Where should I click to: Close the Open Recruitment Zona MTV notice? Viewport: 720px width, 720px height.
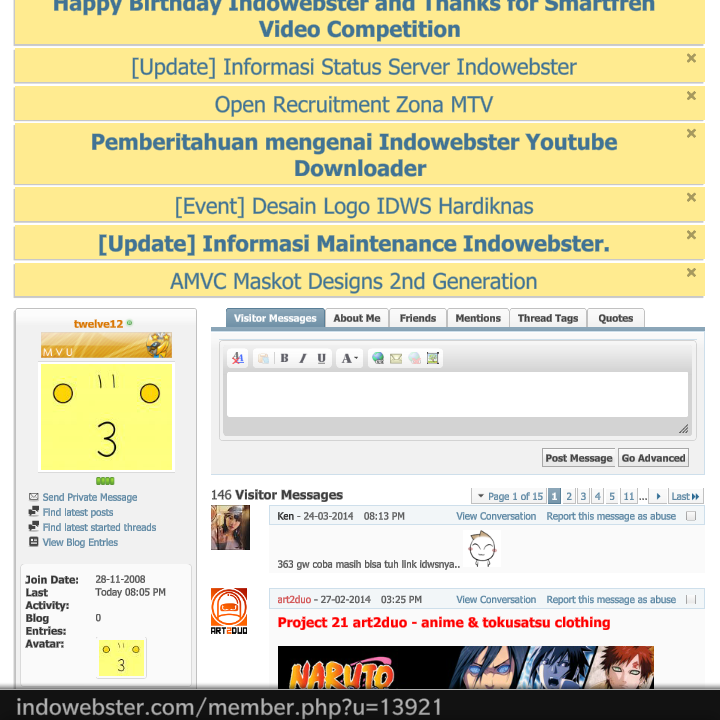[691, 96]
